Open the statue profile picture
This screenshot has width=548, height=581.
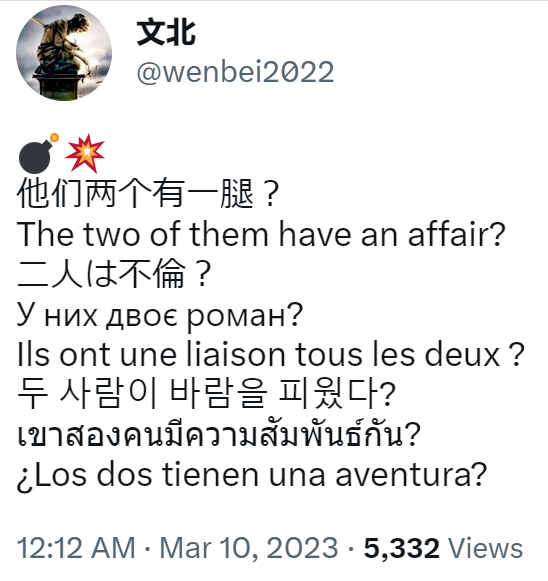(64, 53)
